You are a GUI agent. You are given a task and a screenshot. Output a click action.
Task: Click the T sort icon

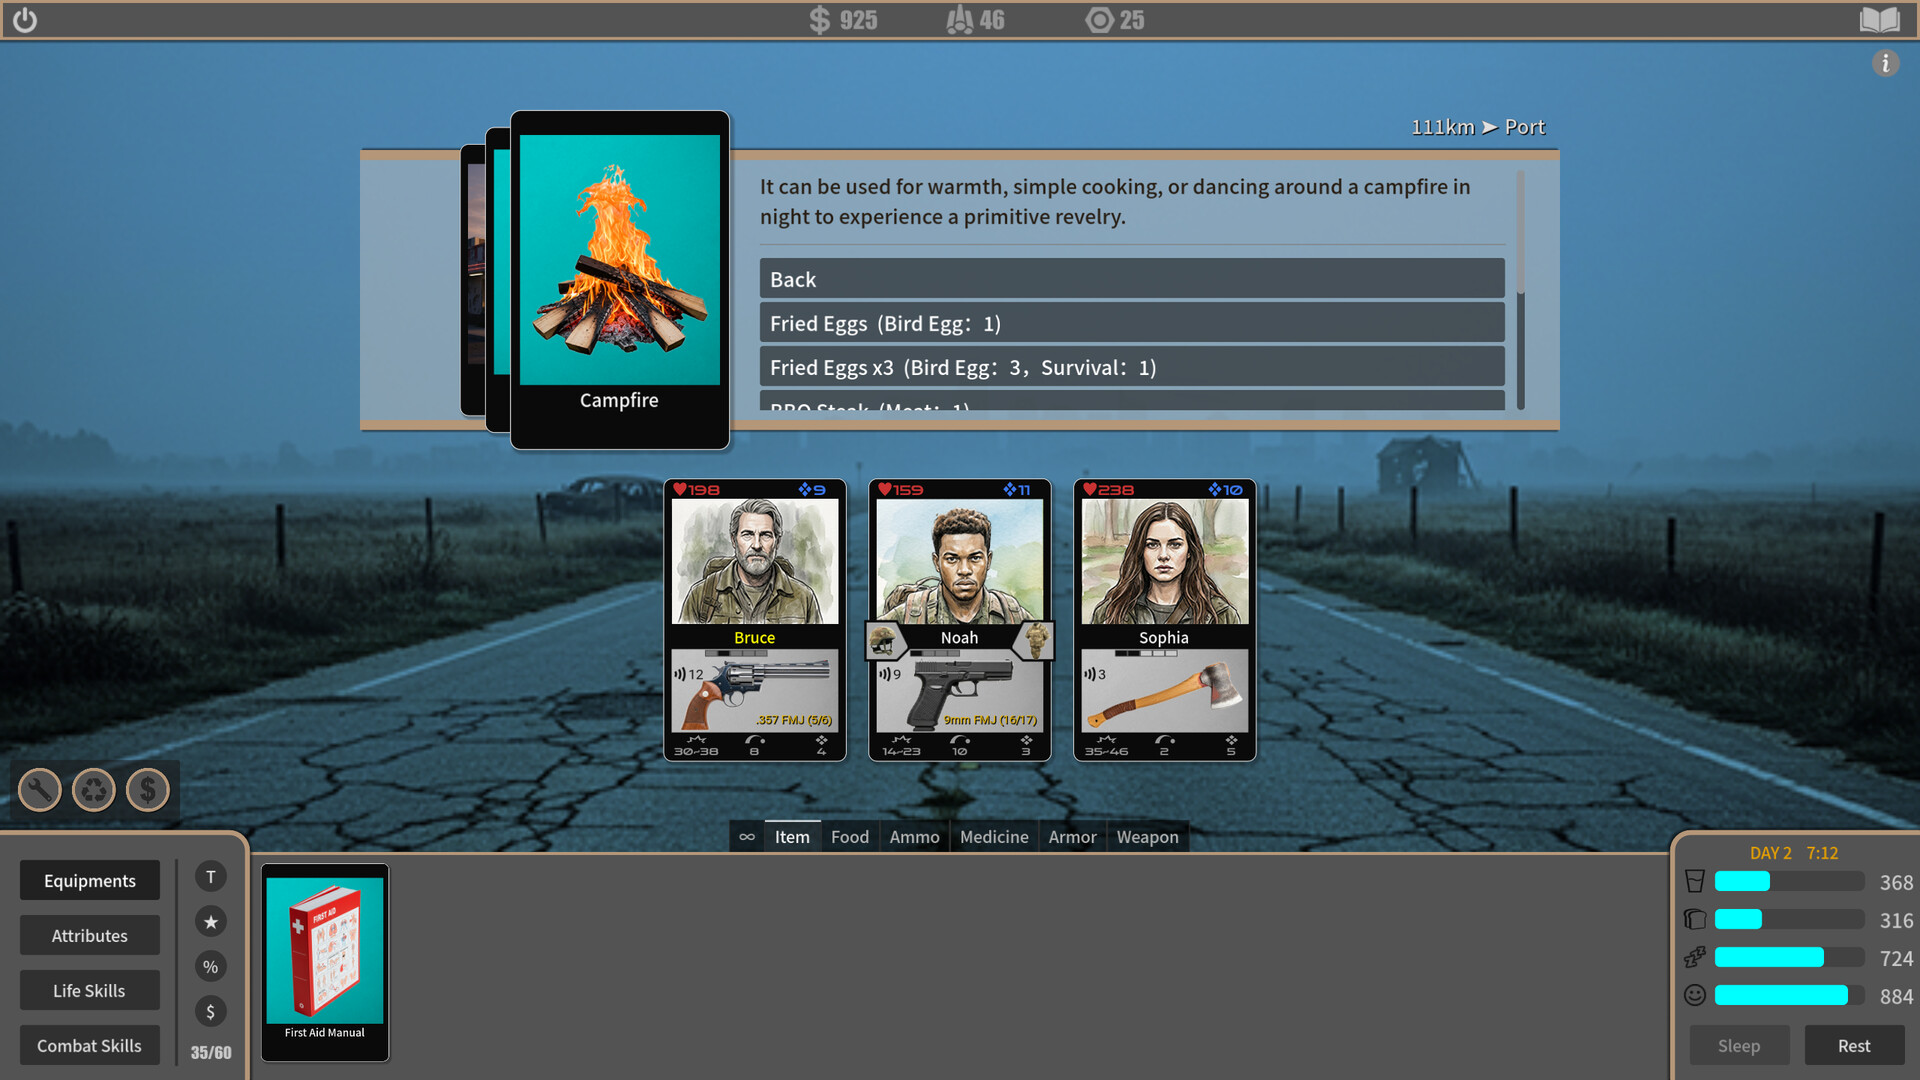coord(210,877)
